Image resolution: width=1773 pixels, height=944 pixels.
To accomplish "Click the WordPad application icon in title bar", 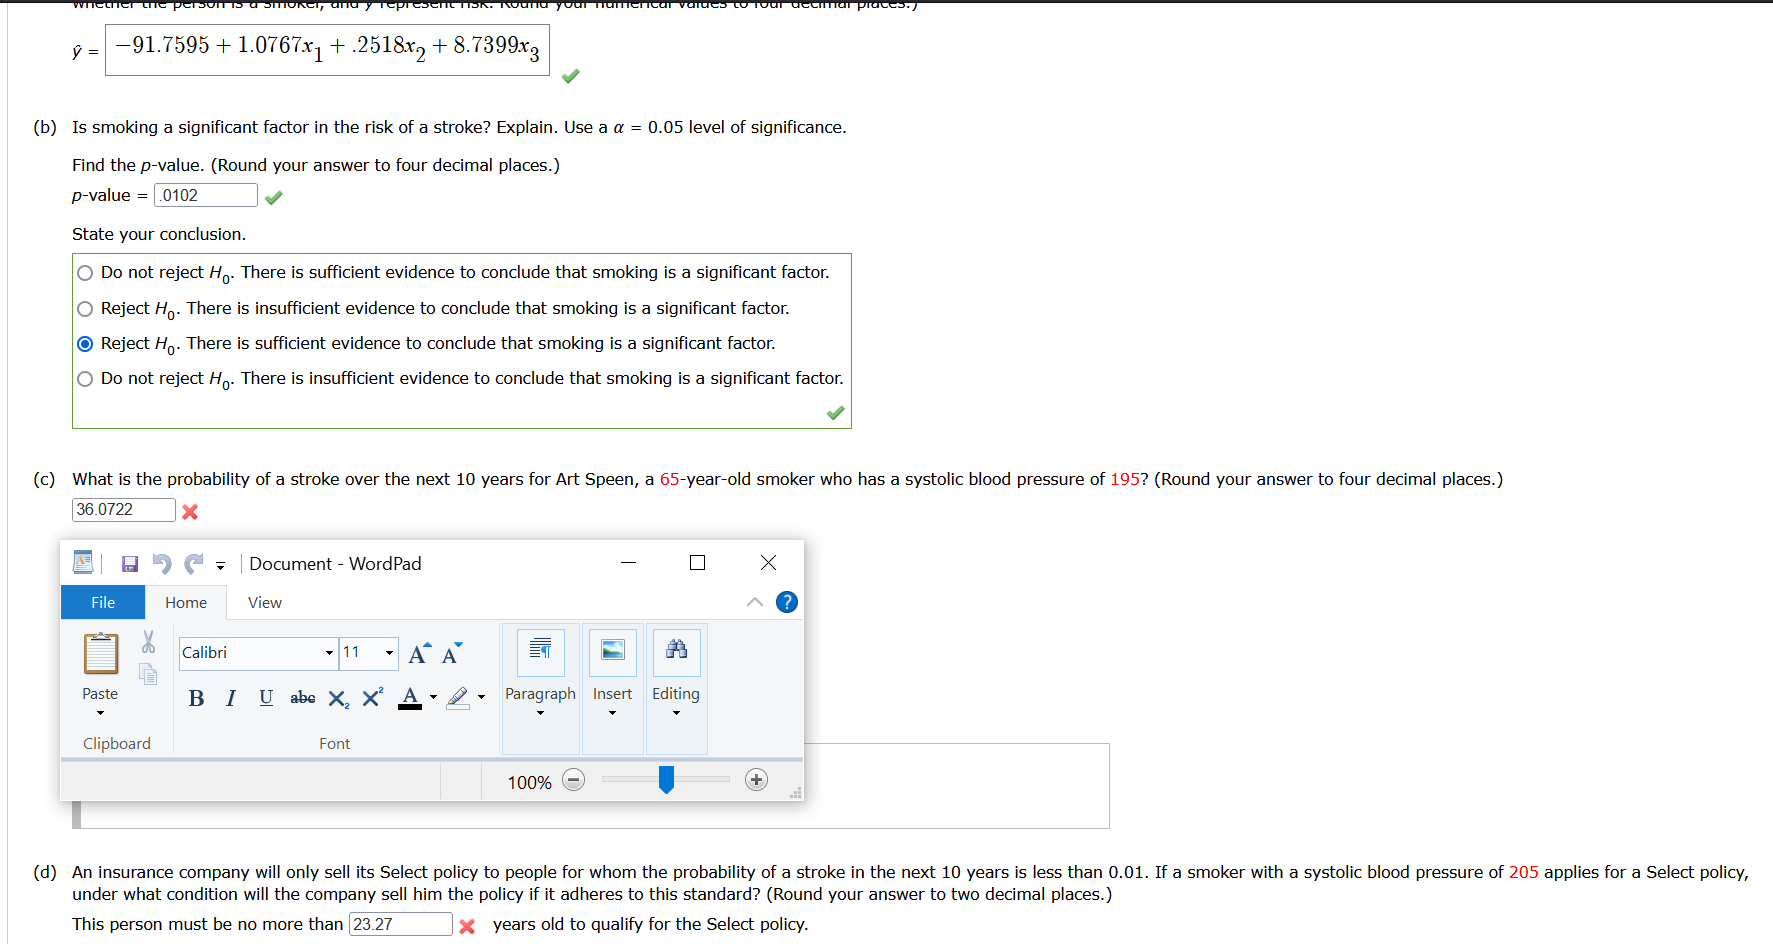I will point(84,563).
